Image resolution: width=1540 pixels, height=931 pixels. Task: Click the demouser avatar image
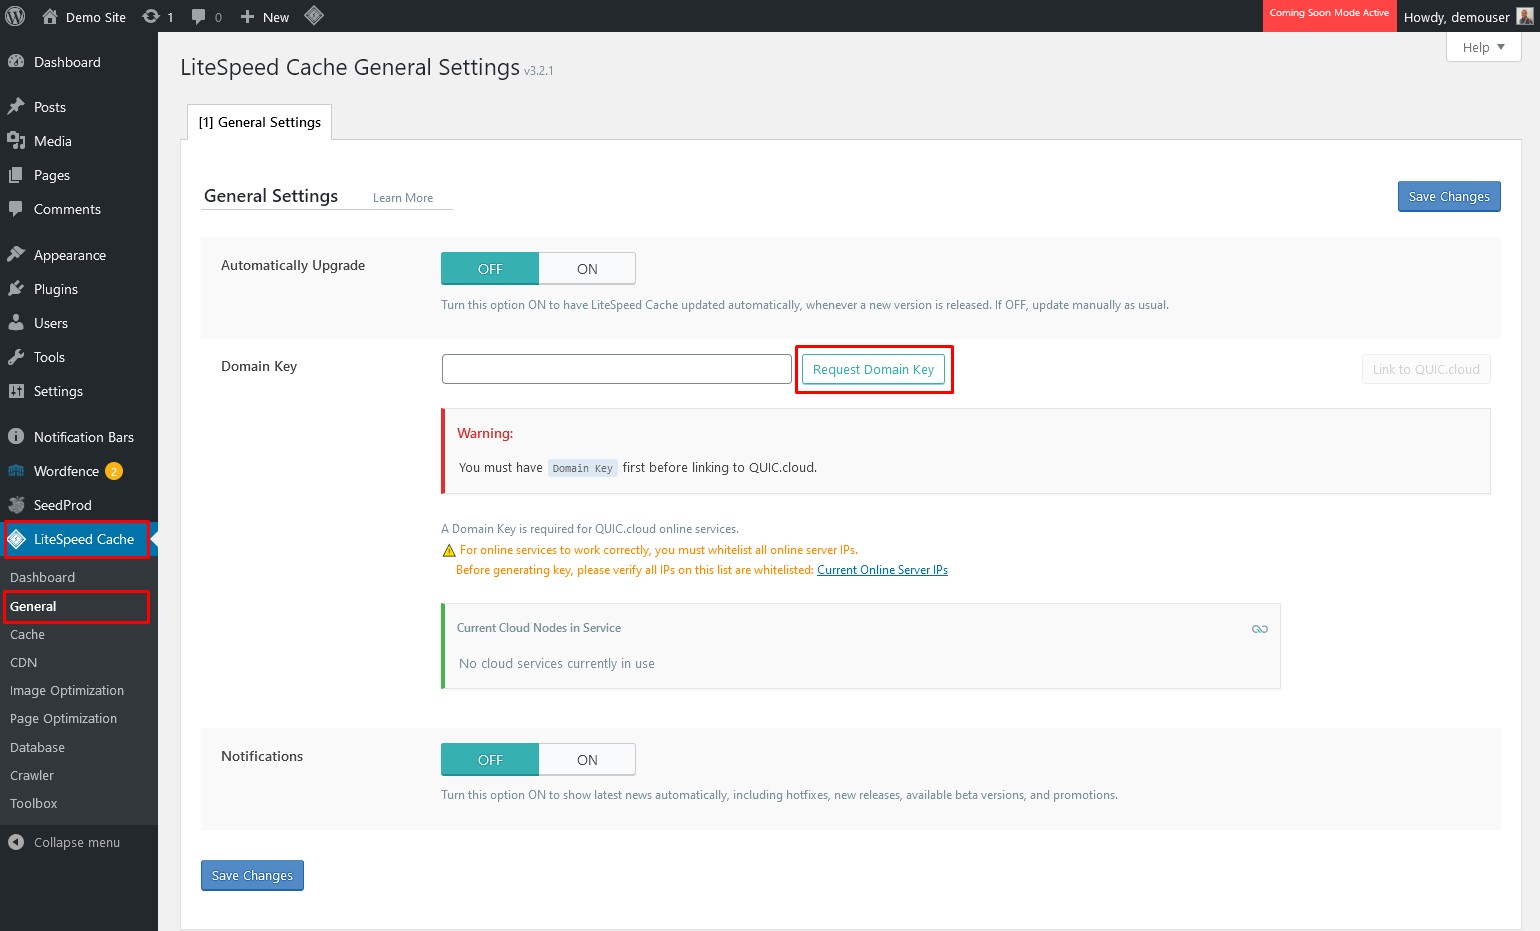point(1525,16)
